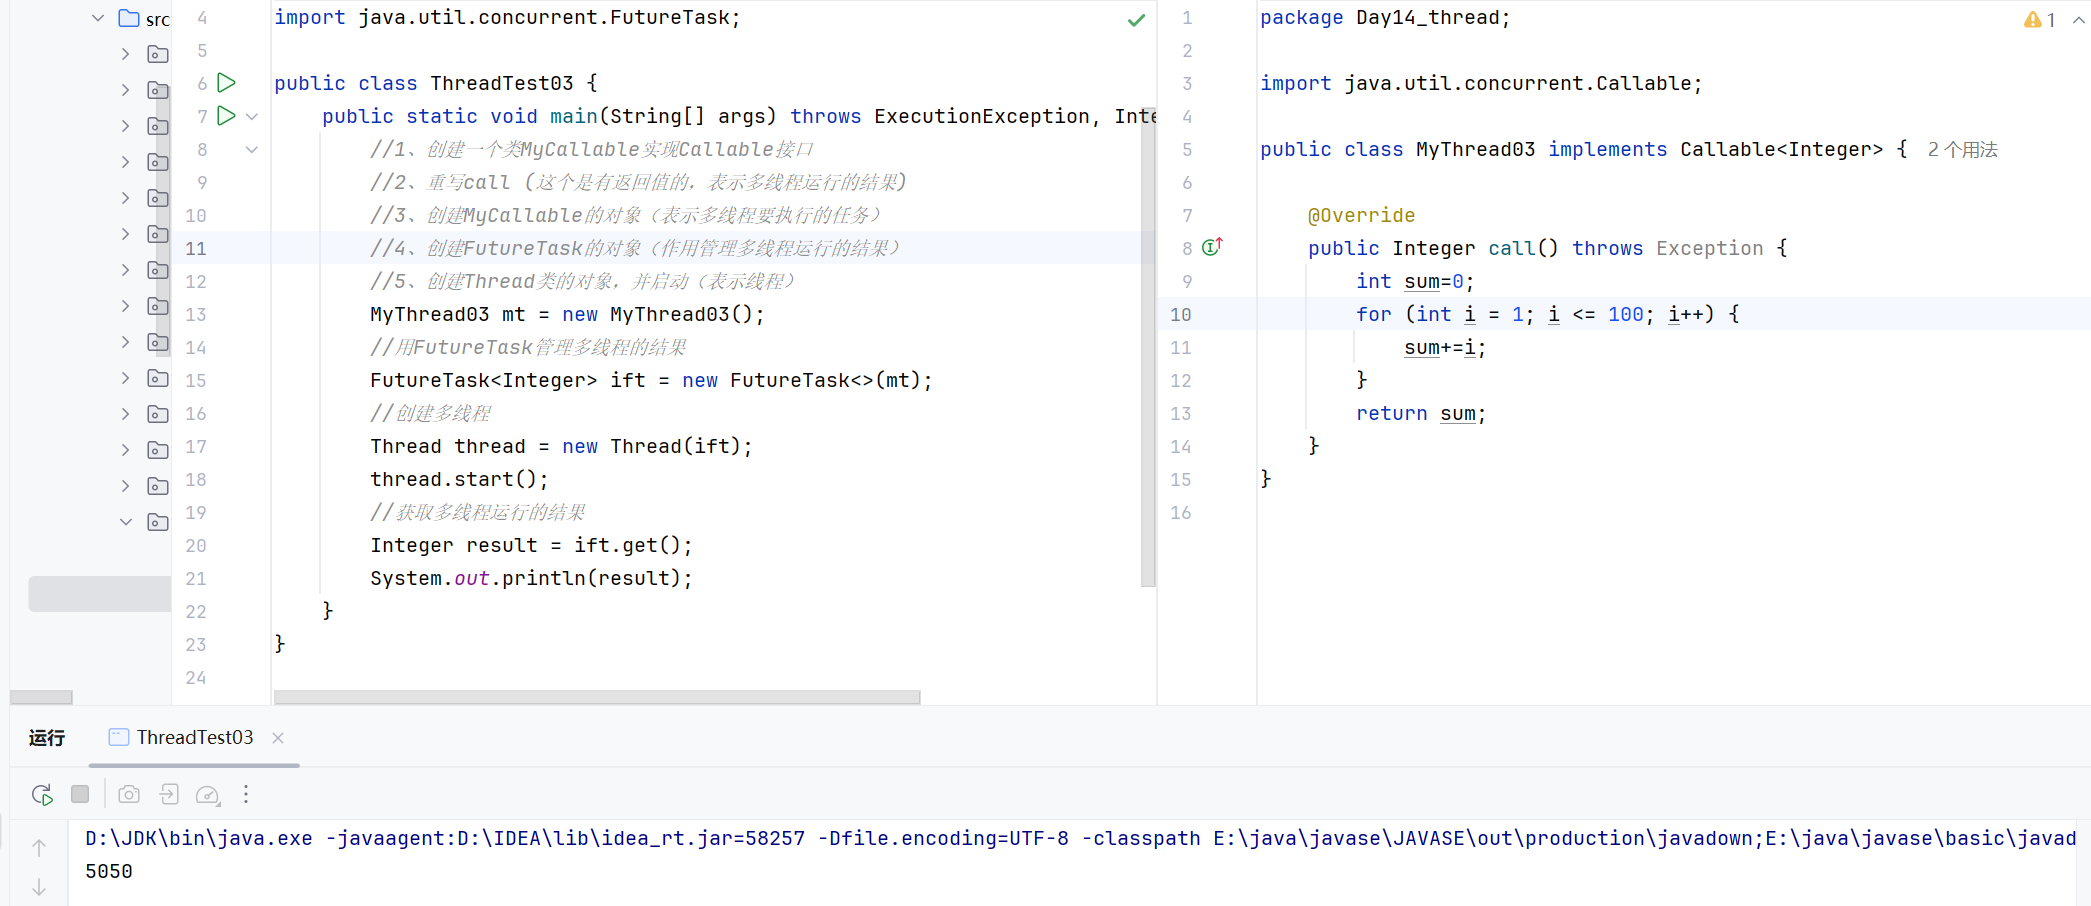Select the src folder label in project tree
Screen dimensions: 2091x906
point(158,19)
